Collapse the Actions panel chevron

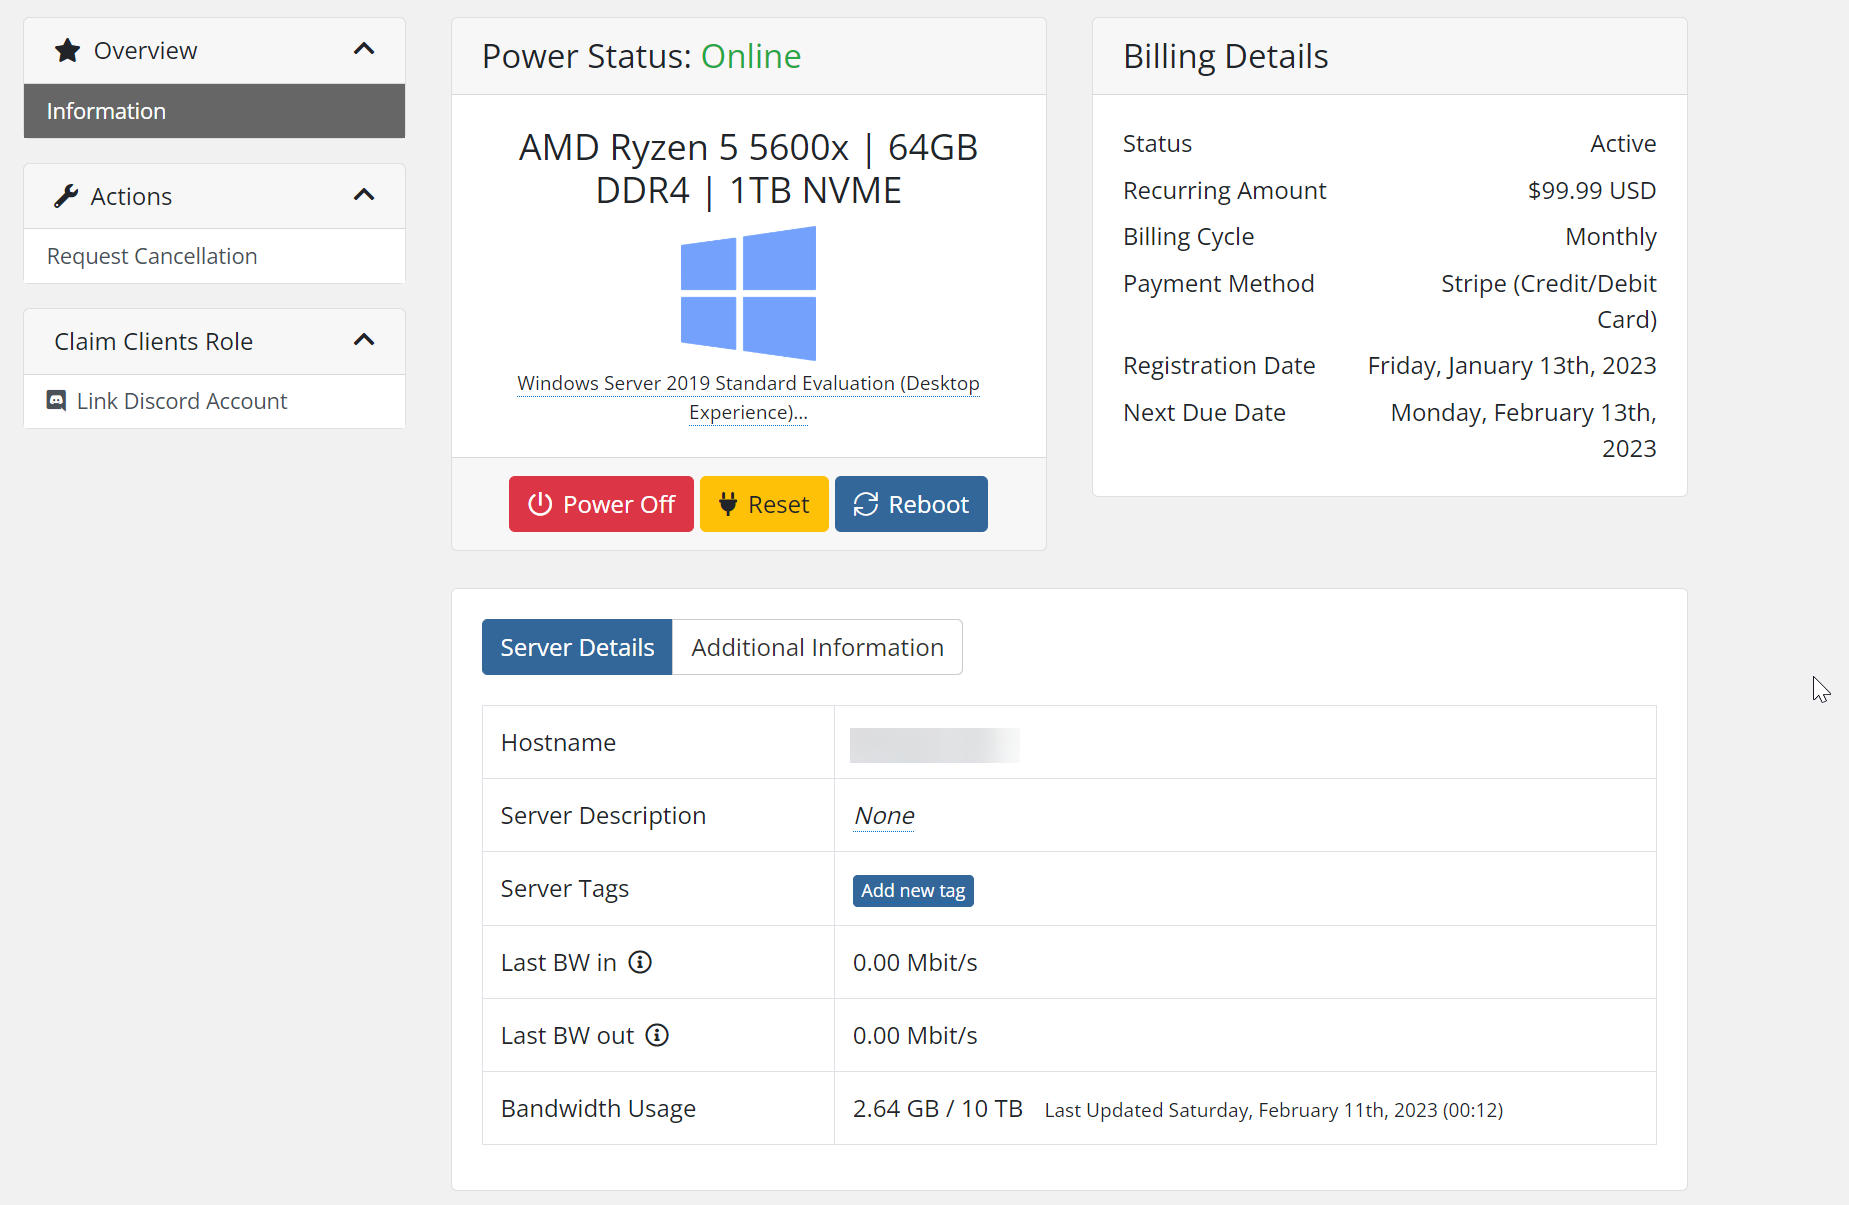click(x=364, y=195)
